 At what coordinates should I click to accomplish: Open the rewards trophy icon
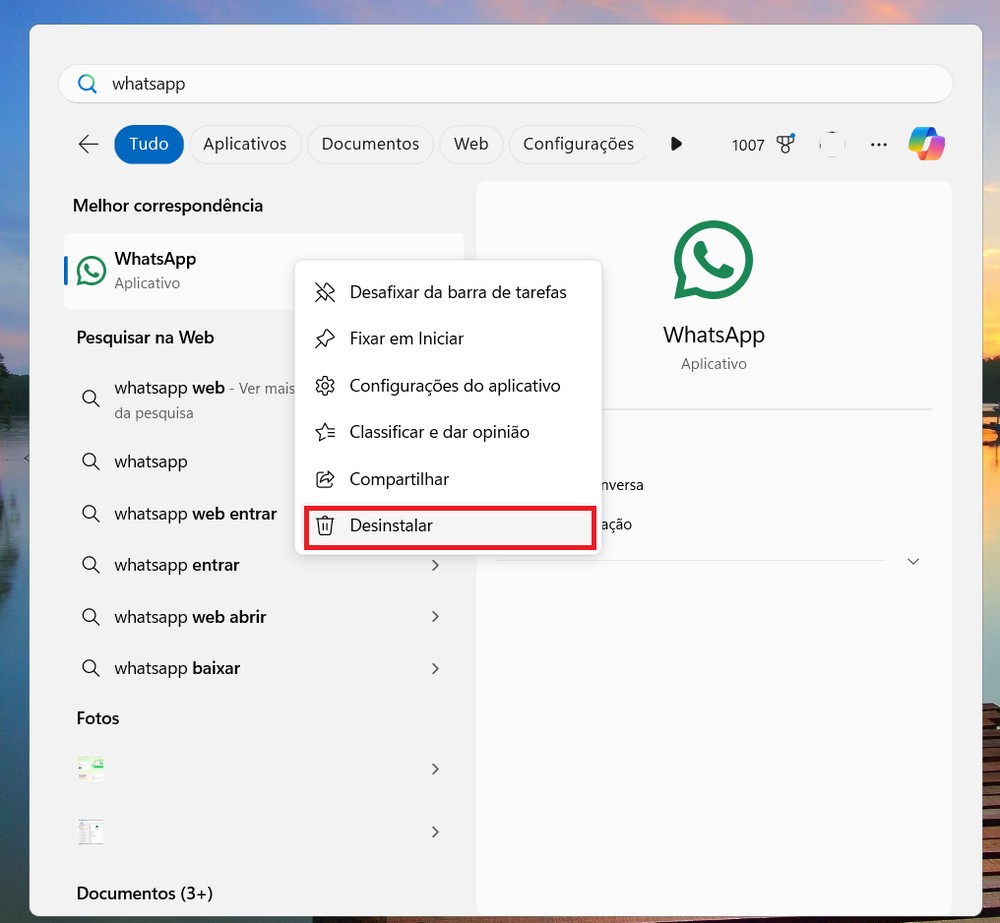[785, 144]
